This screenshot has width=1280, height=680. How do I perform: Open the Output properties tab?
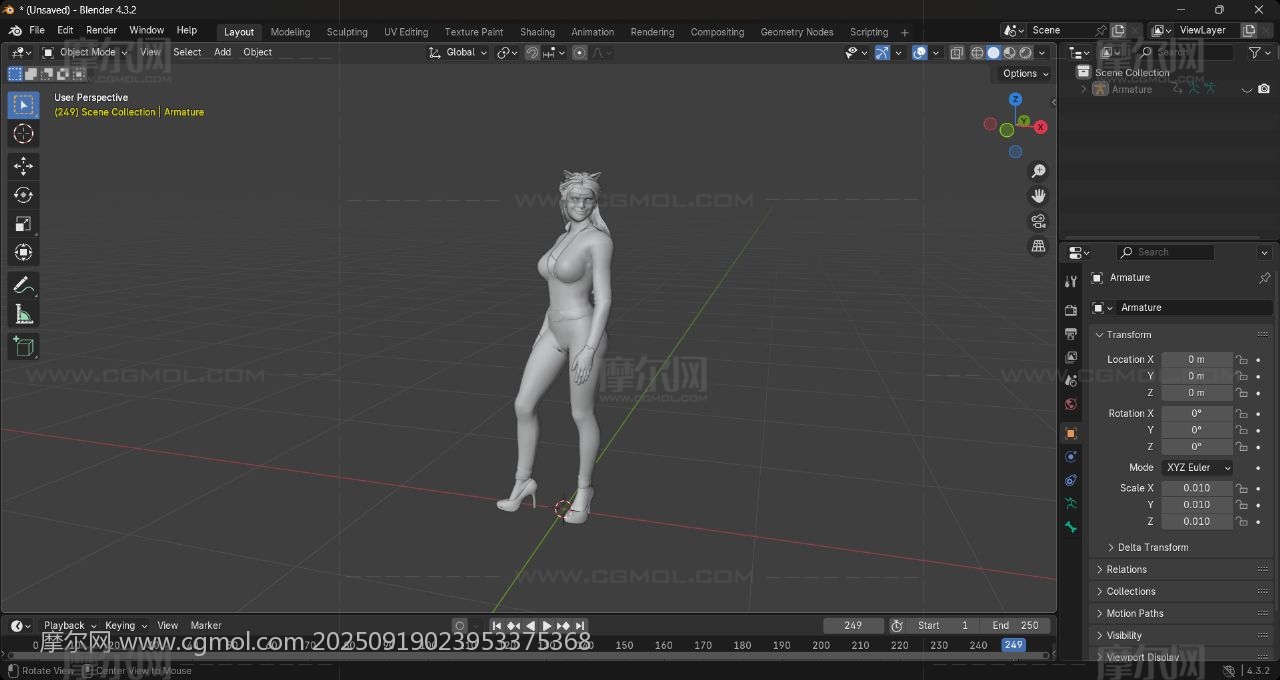(1071, 334)
